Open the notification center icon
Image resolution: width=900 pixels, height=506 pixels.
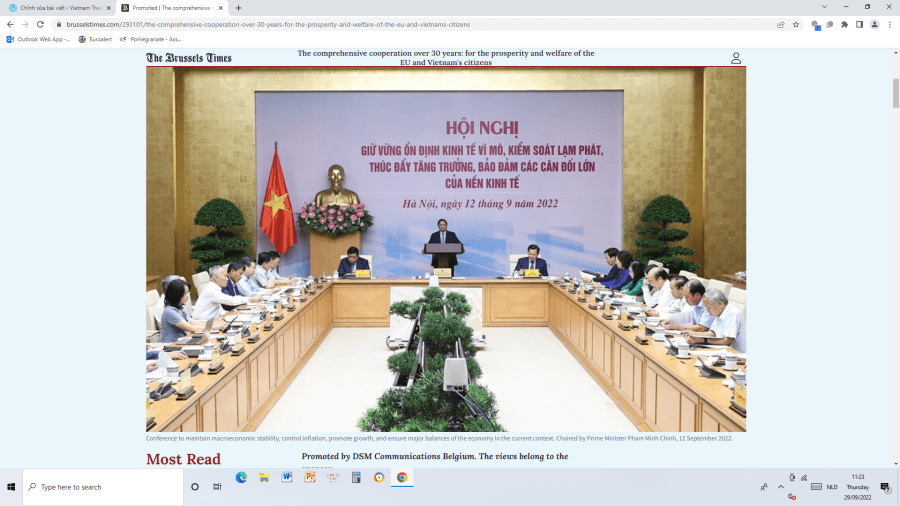tap(885, 487)
